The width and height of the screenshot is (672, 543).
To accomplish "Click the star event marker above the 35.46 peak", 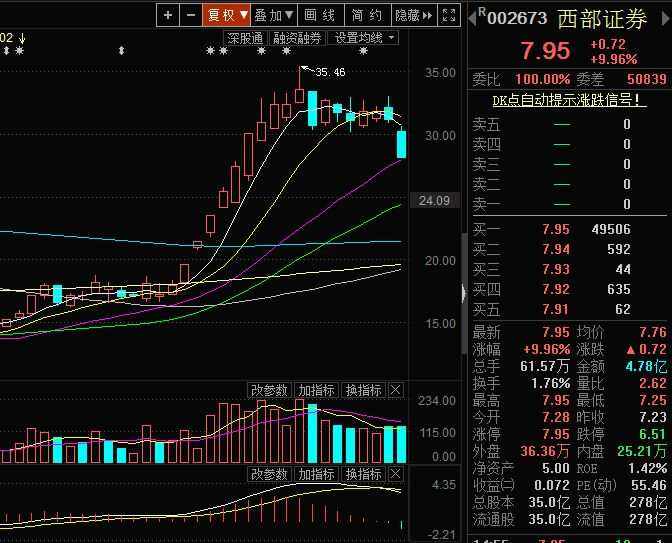I will [286, 51].
